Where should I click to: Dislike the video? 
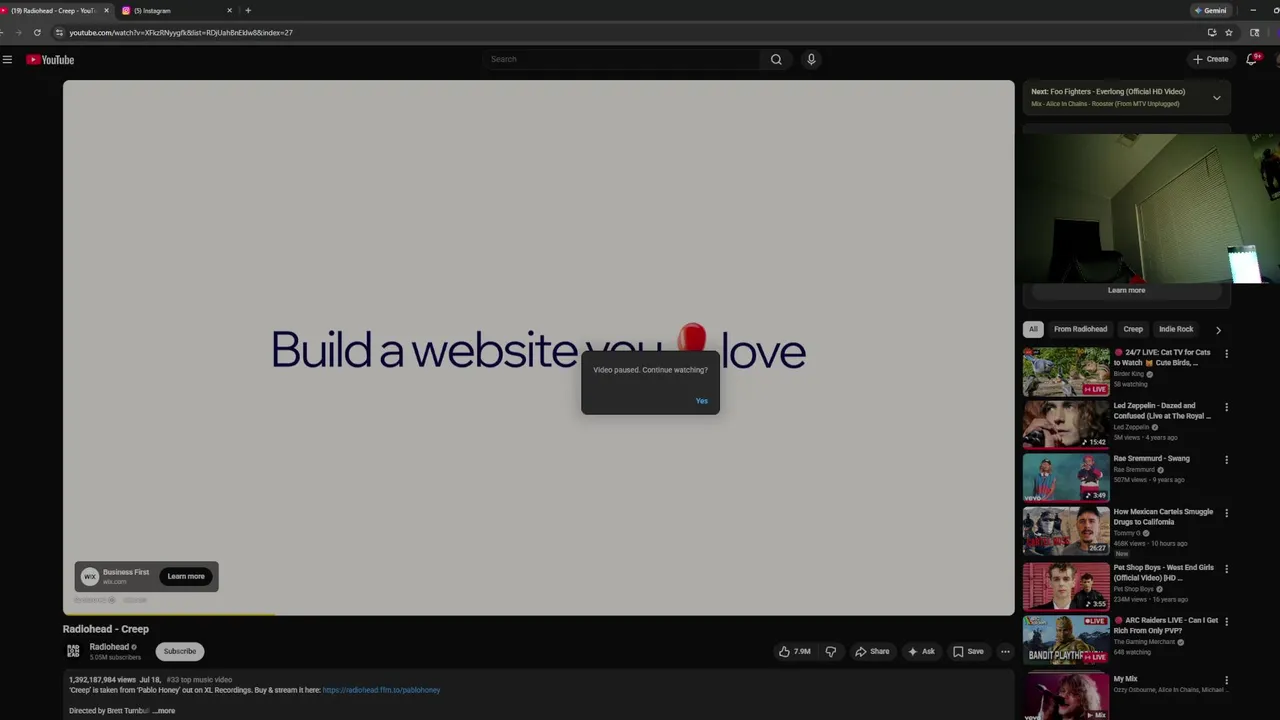831,651
